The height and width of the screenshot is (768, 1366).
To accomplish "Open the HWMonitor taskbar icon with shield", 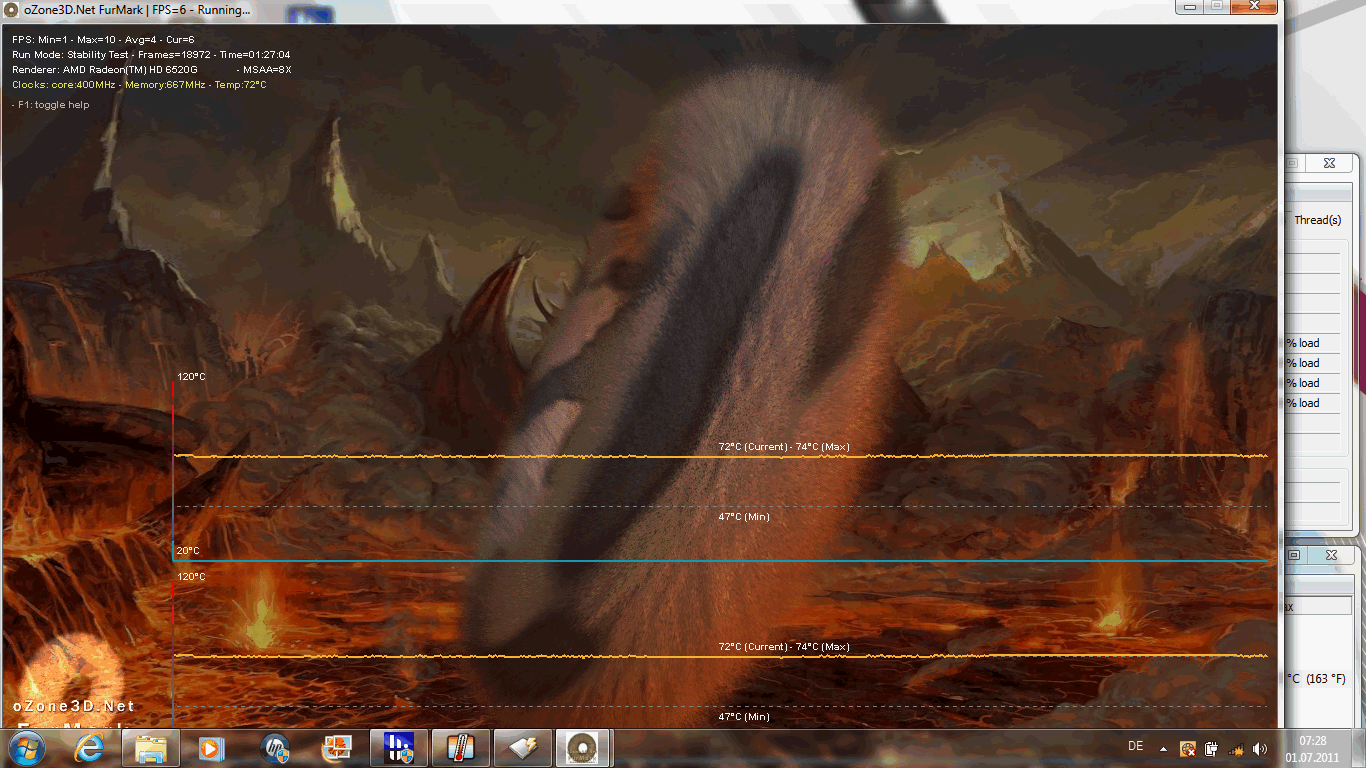I will pyautogui.click(x=398, y=748).
